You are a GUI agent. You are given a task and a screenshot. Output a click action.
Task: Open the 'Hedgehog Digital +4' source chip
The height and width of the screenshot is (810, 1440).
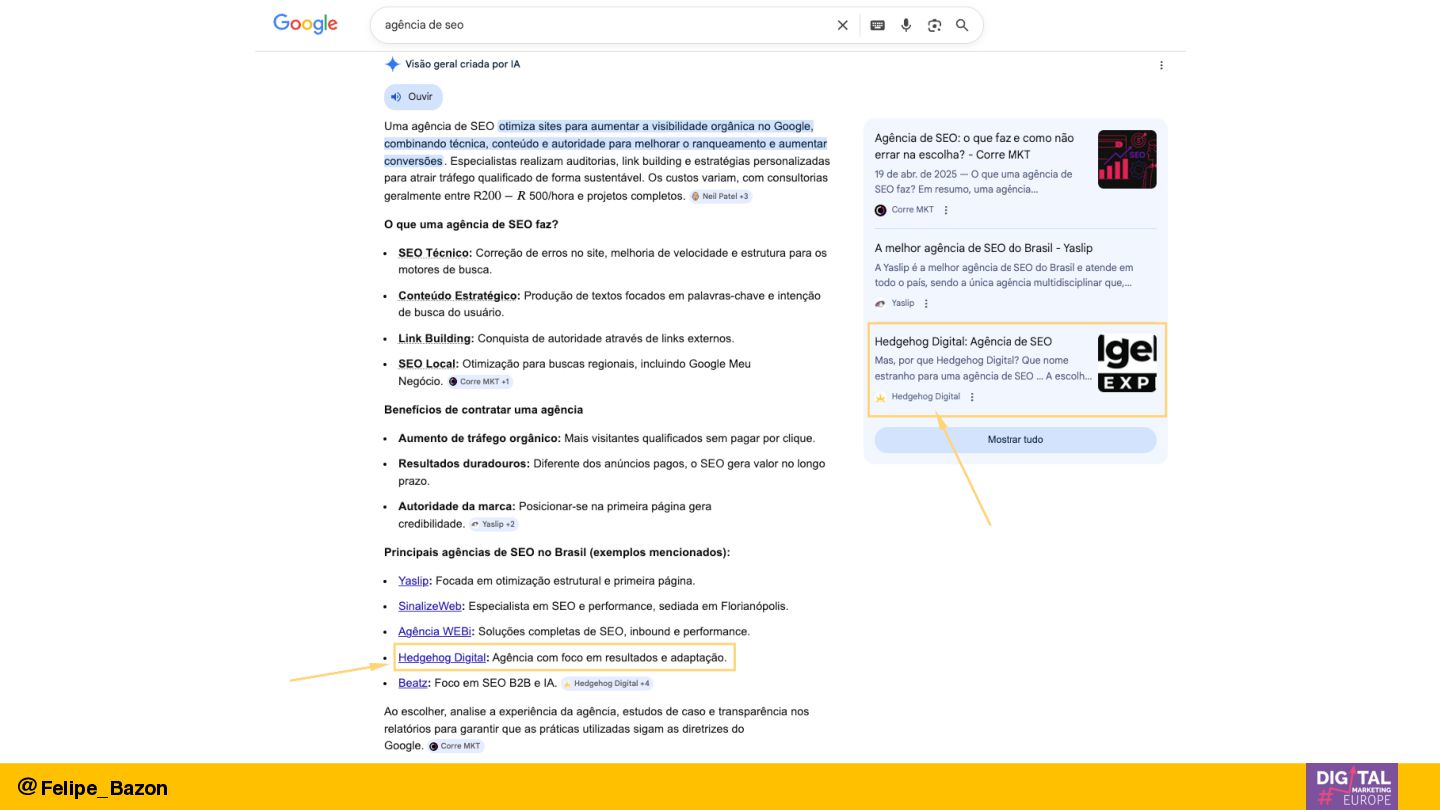pyautogui.click(x=606, y=684)
